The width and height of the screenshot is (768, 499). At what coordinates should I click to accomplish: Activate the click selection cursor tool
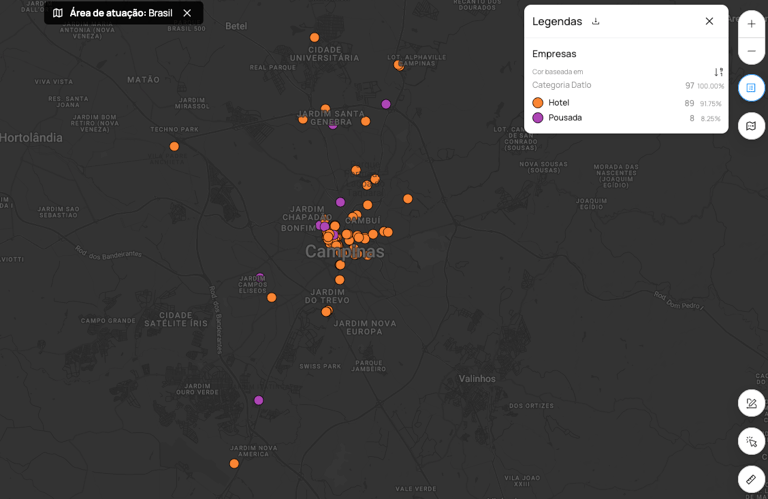[x=751, y=442]
